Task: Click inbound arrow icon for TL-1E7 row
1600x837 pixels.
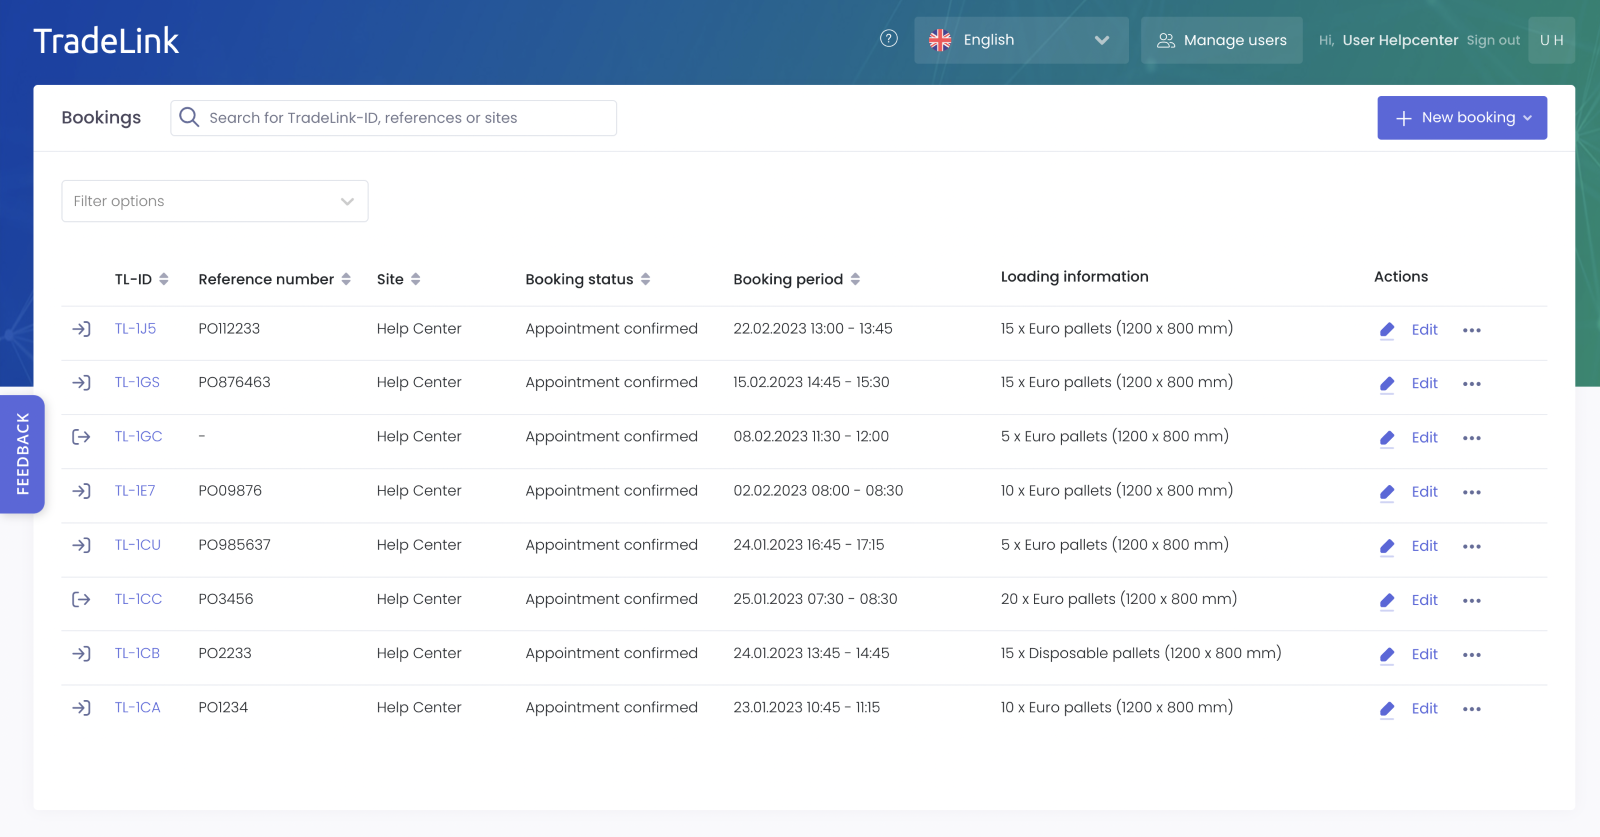Action: coord(81,491)
